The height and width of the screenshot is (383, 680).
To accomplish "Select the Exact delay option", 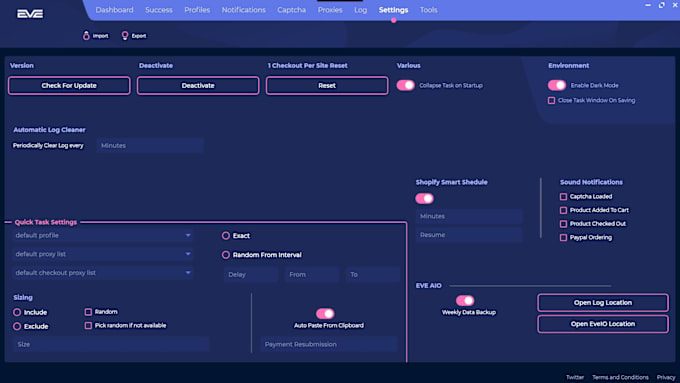I will (x=226, y=236).
